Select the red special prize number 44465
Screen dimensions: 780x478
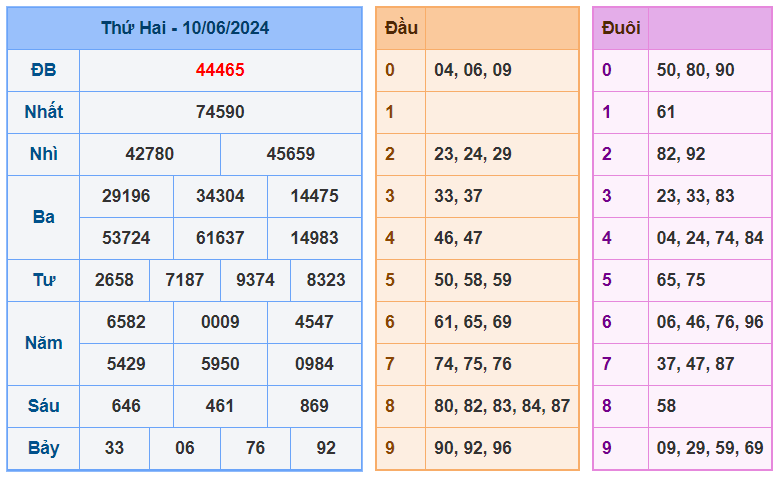(220, 70)
